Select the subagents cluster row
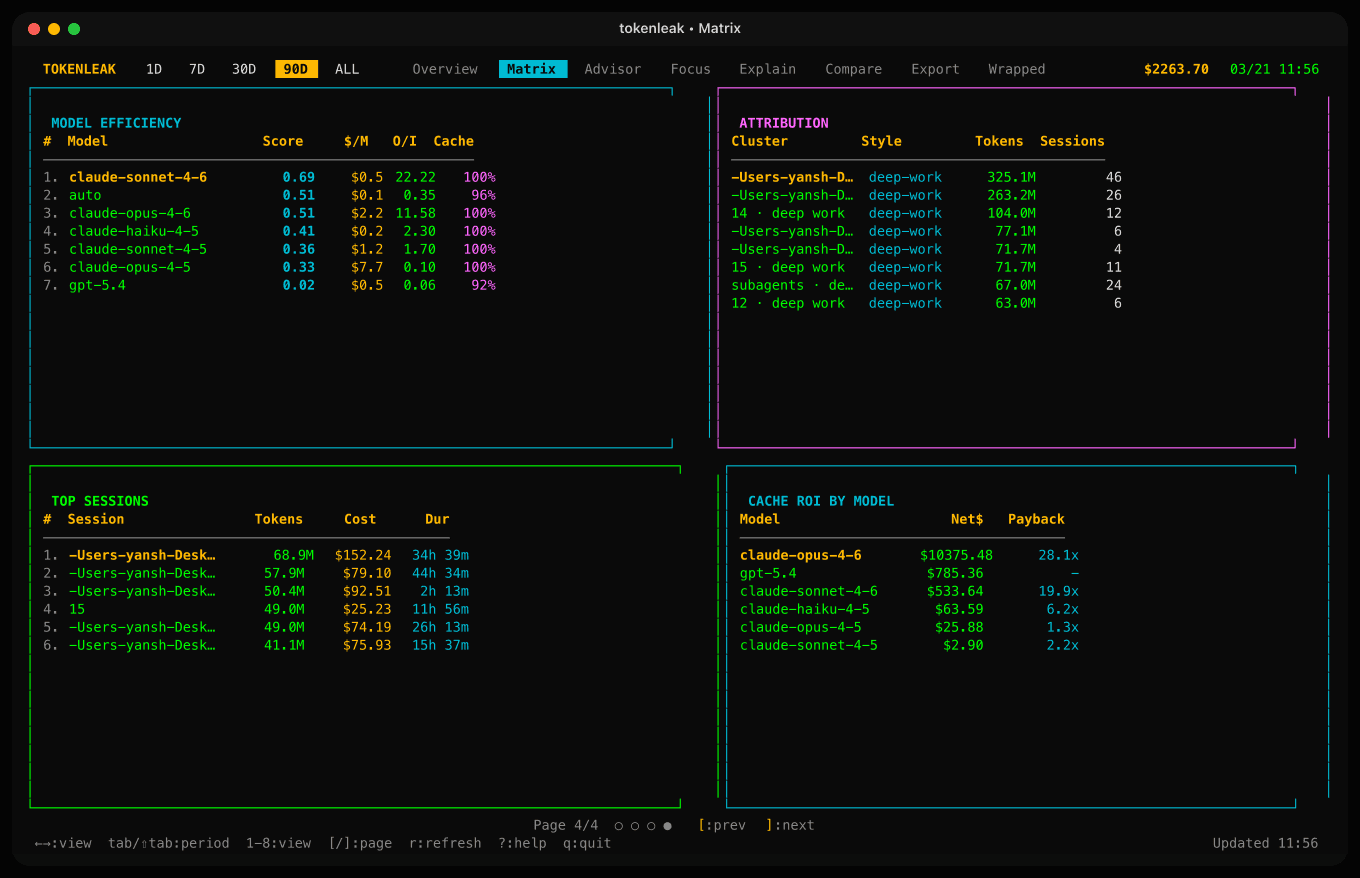 click(927, 285)
